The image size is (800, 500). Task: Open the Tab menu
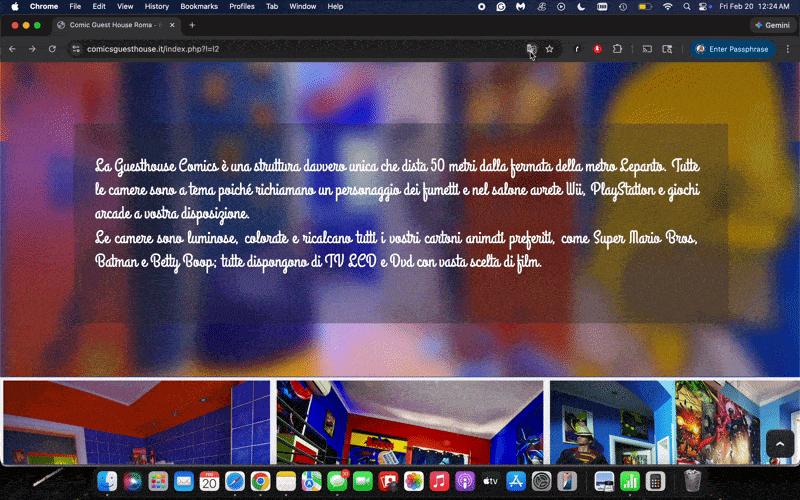pos(272,7)
